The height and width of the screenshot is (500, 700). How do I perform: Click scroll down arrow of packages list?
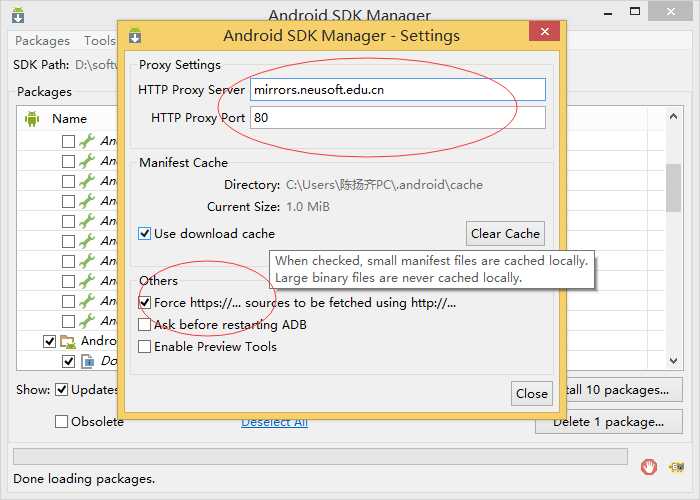tap(674, 360)
